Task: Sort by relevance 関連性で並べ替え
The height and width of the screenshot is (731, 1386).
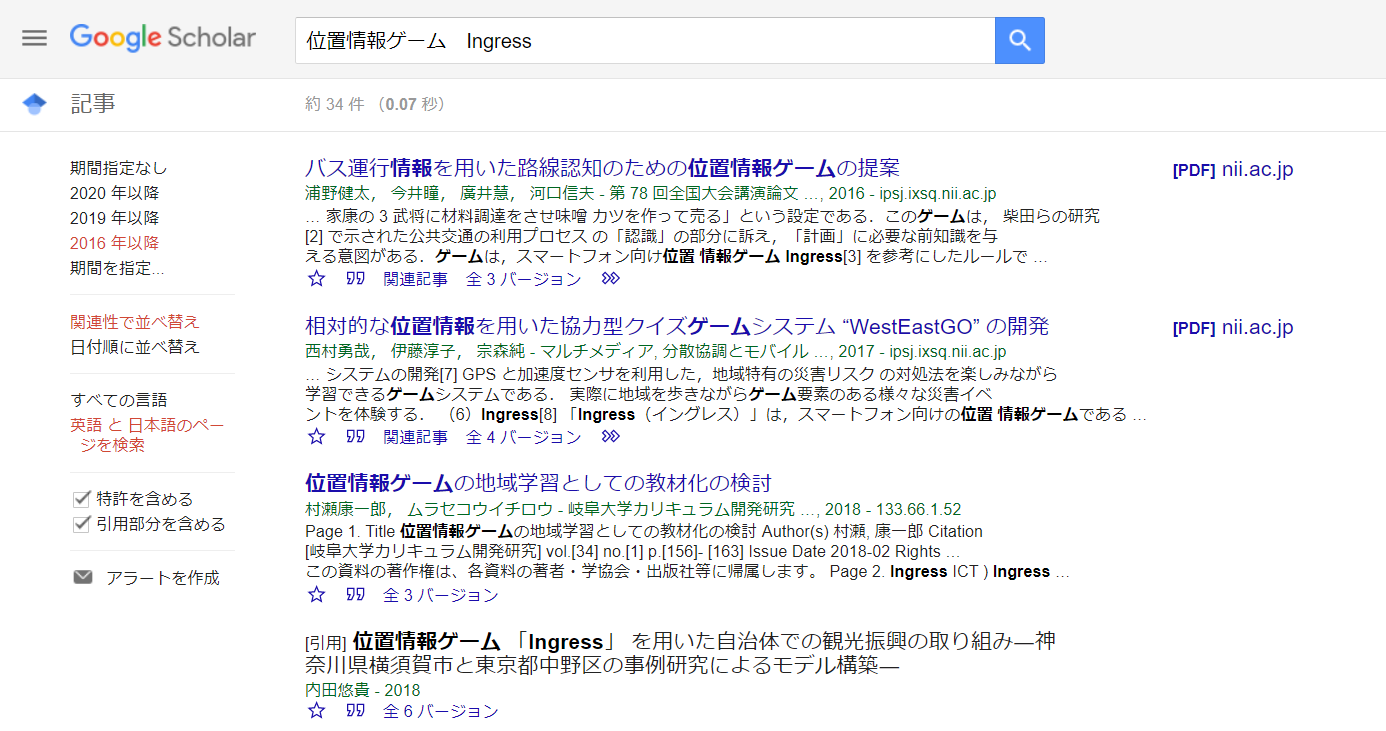Action: [135, 322]
